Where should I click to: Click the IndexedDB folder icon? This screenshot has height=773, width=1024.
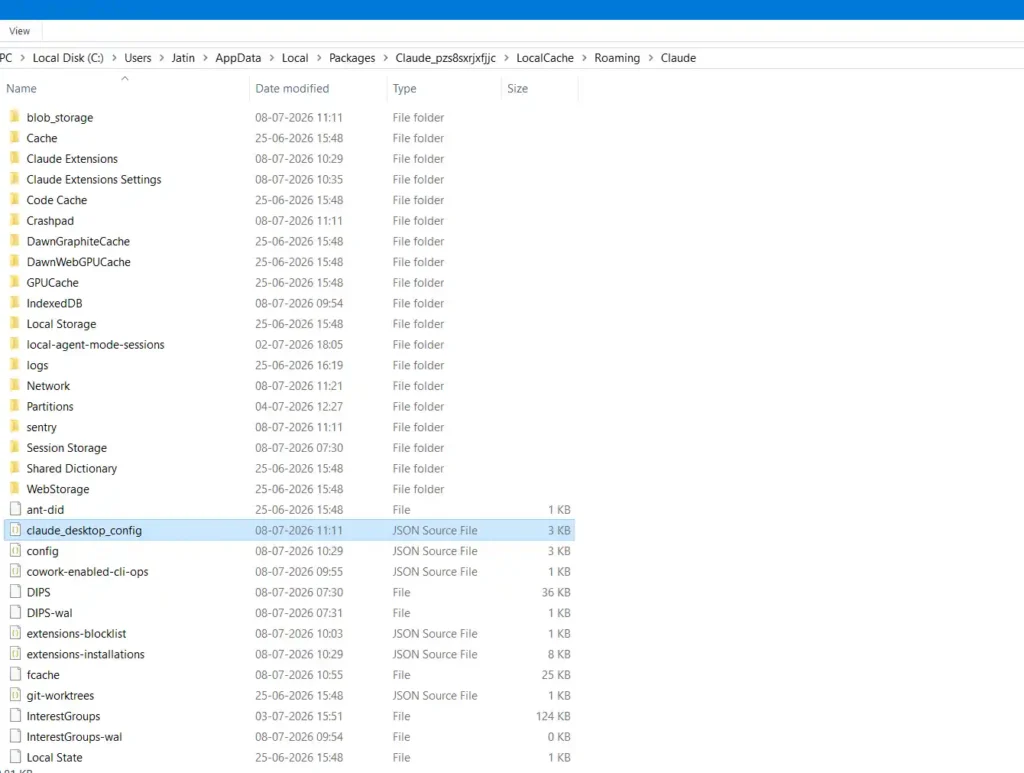coord(15,303)
